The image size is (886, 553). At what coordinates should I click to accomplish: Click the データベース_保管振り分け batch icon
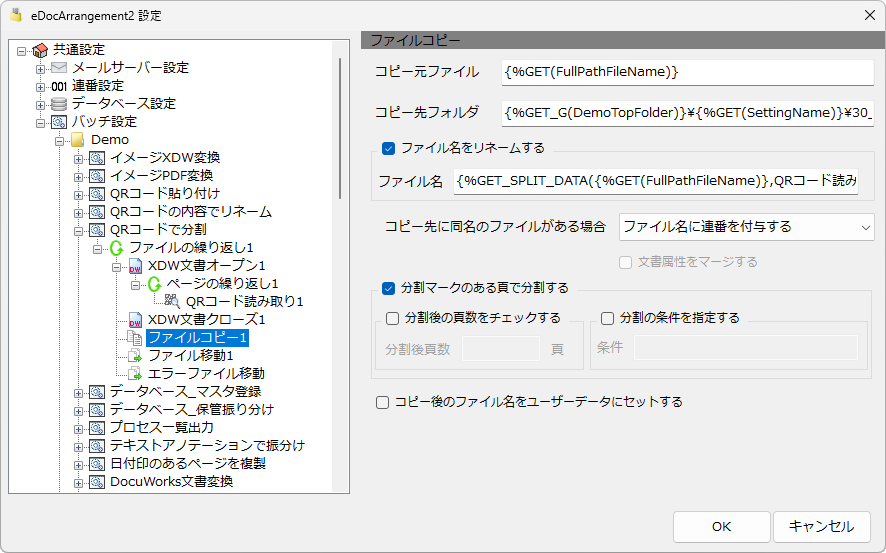(x=97, y=410)
